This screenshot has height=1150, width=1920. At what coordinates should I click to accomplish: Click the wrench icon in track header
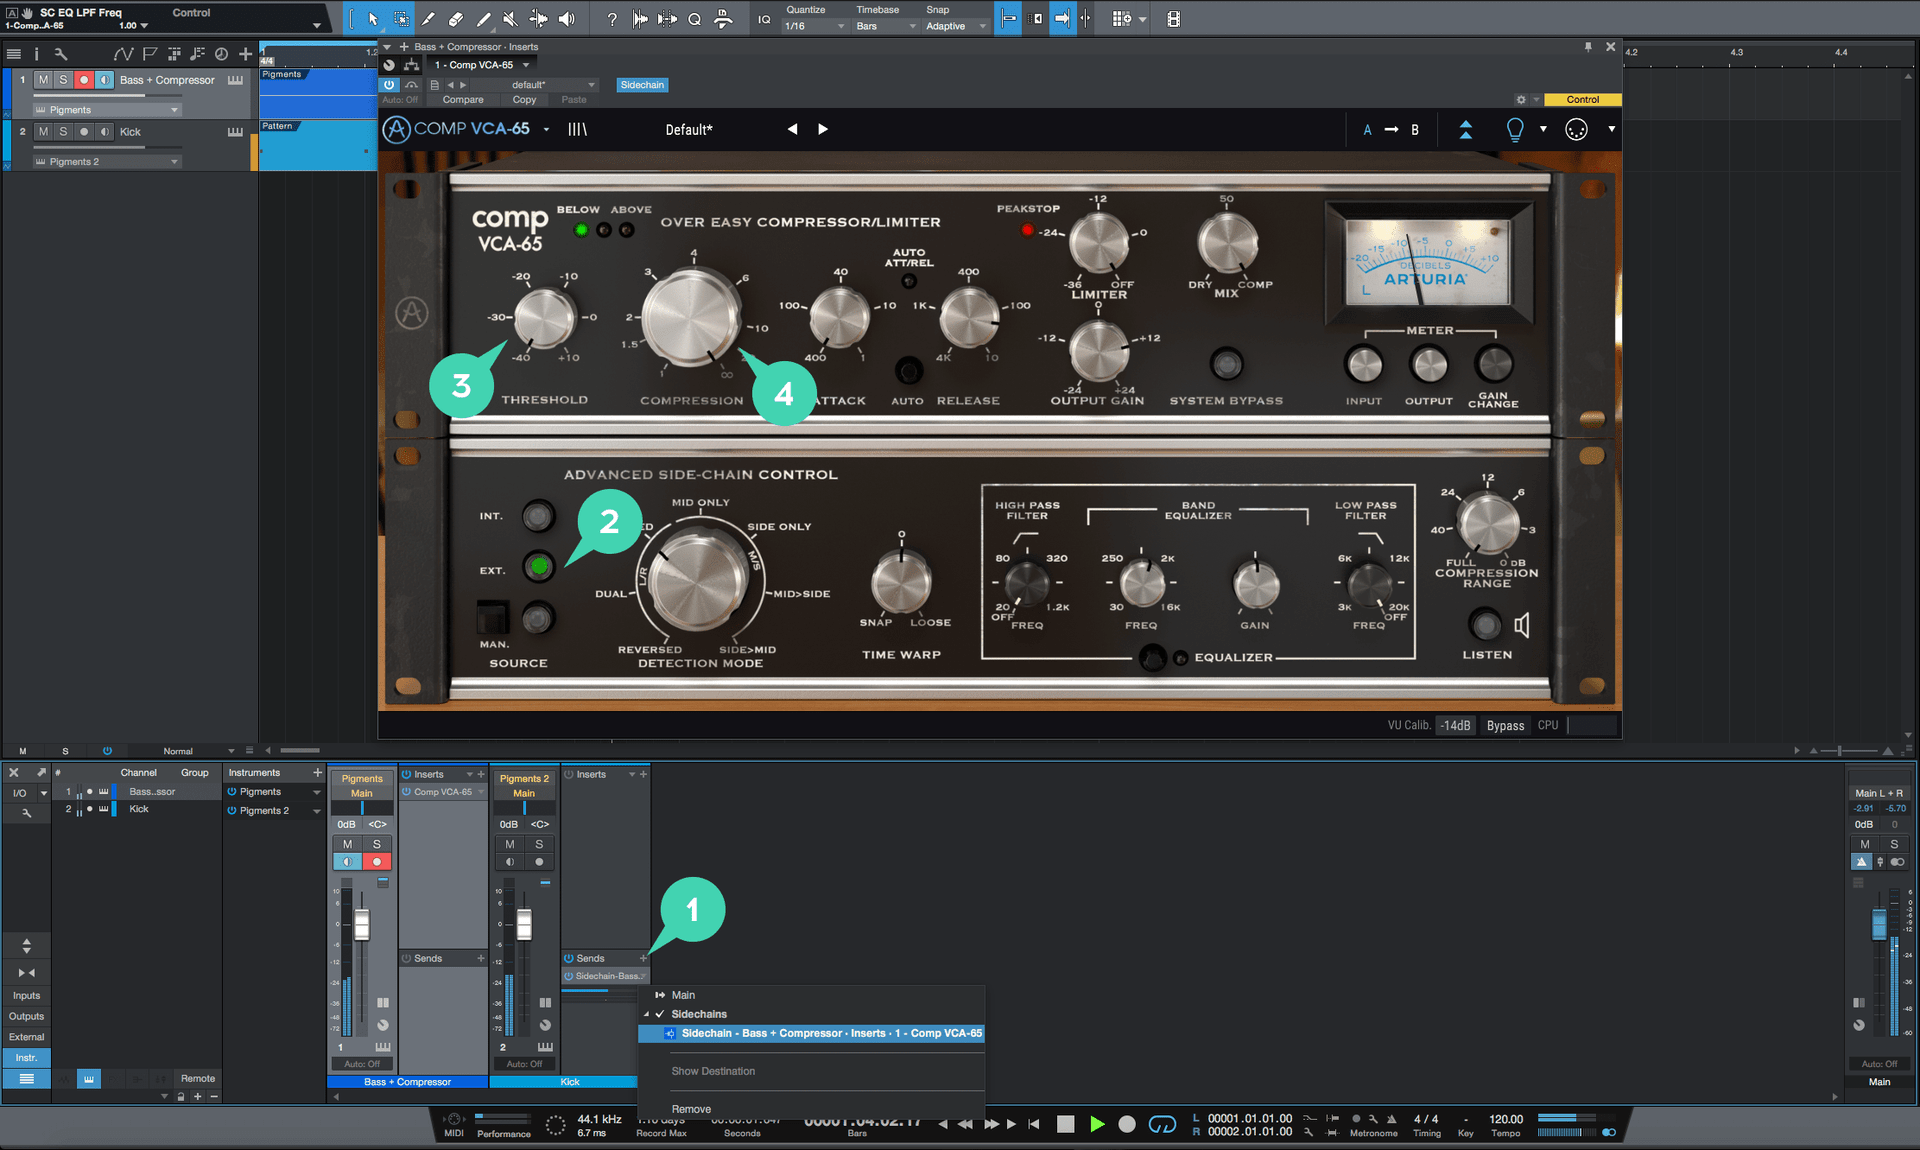61,54
